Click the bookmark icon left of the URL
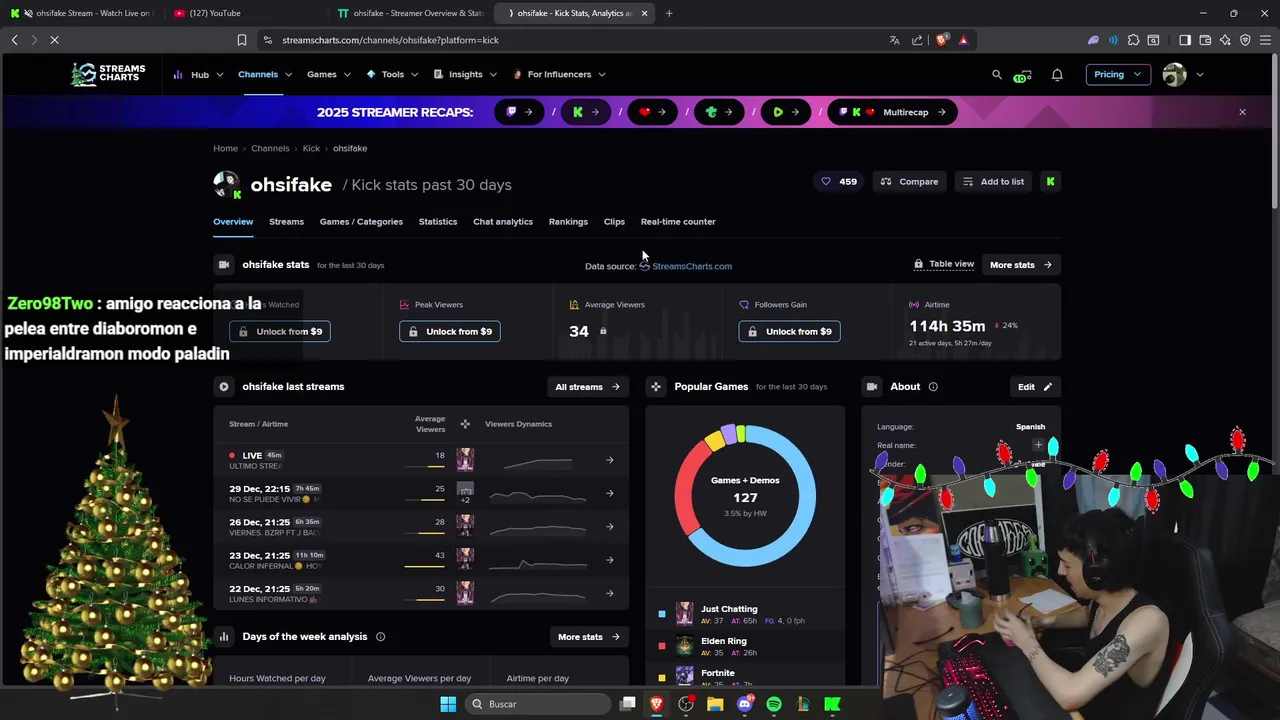Viewport: 1280px width, 720px height. tap(241, 40)
